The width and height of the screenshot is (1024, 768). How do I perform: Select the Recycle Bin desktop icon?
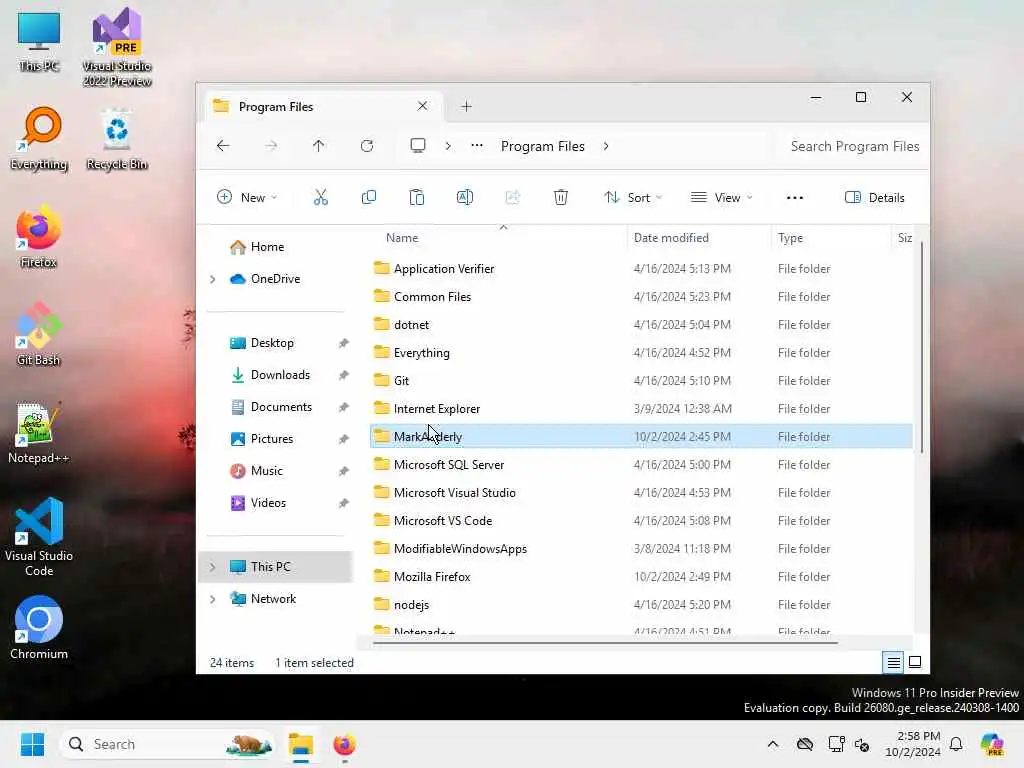(x=117, y=138)
